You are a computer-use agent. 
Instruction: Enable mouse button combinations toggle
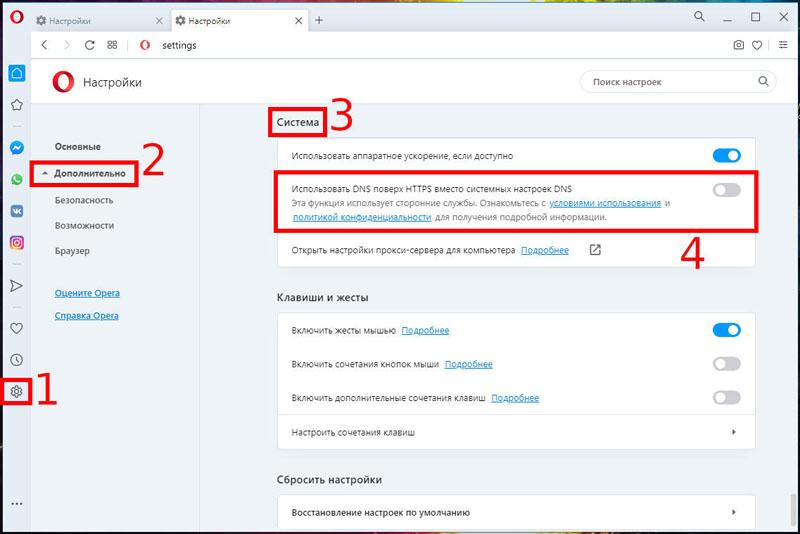point(727,364)
